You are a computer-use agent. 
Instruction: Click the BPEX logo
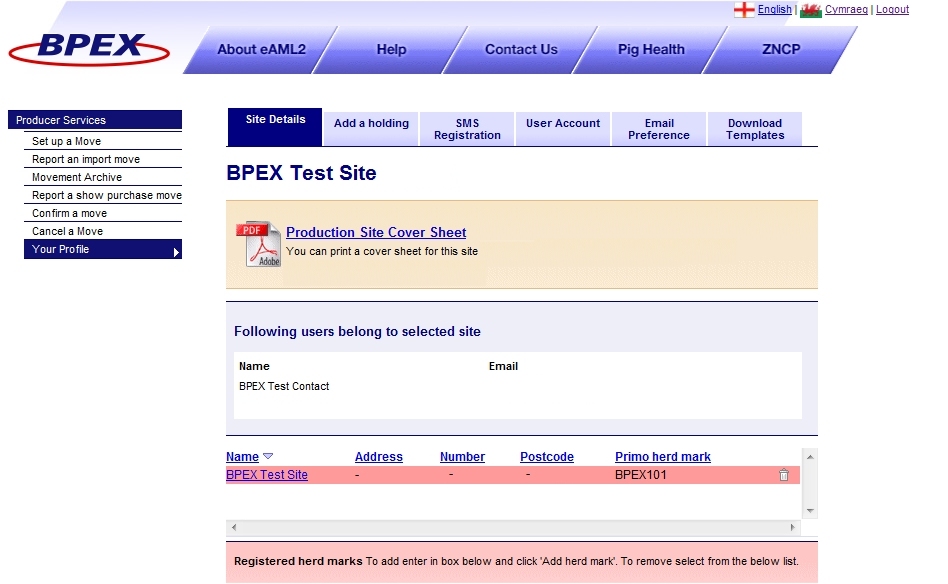pyautogui.click(x=90, y=48)
